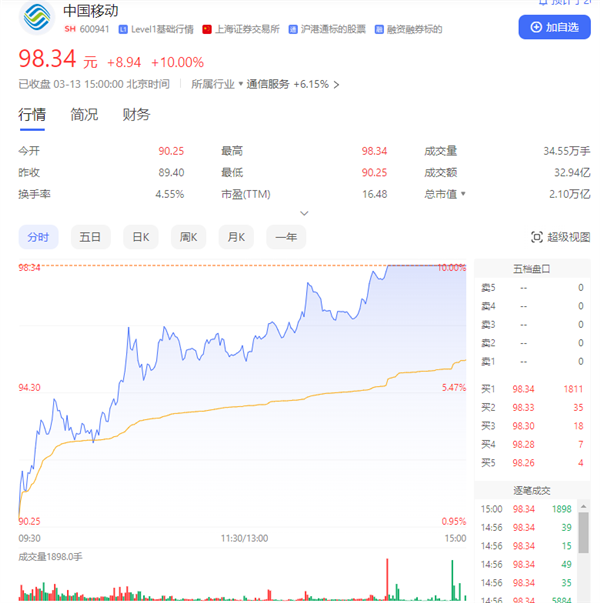
Task: Click the Level1基础行情 badge icon
Action: pyautogui.click(x=123, y=30)
